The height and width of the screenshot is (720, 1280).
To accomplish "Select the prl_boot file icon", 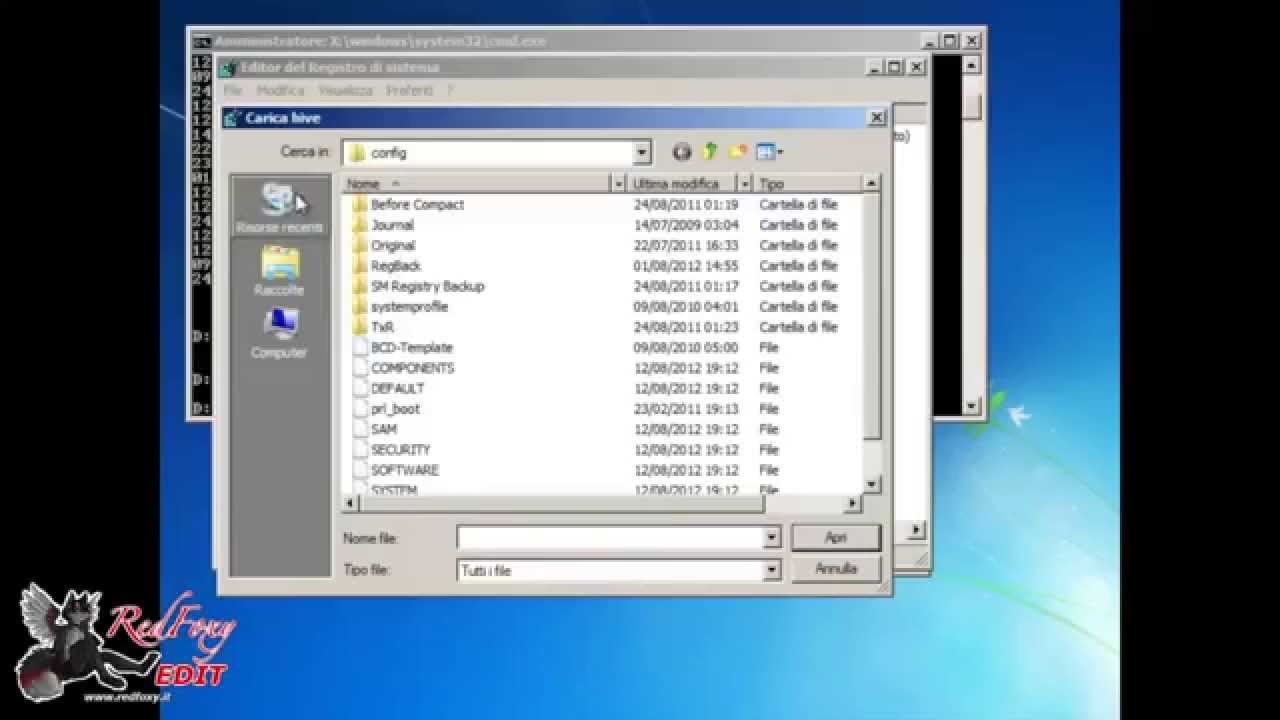I will click(x=361, y=409).
